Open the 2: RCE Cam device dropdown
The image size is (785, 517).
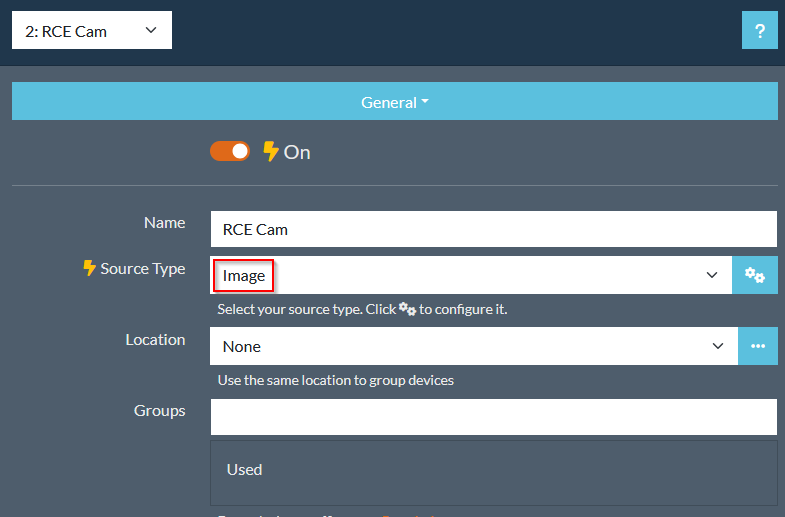(92, 31)
